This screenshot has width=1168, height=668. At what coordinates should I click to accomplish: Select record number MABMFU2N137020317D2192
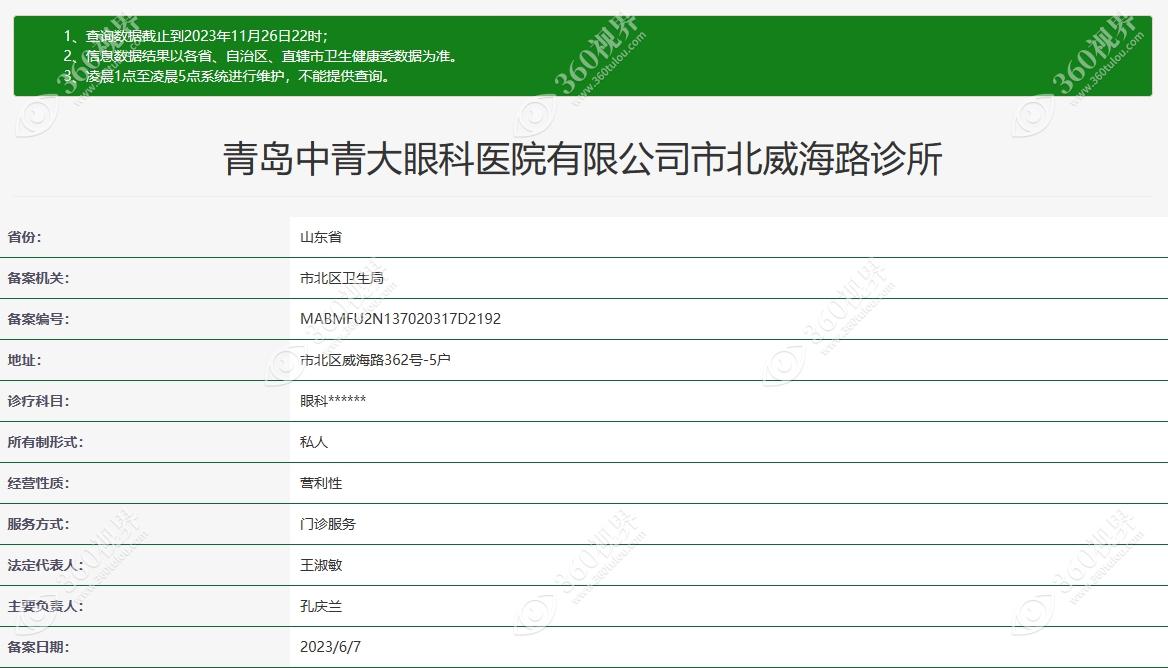401,319
